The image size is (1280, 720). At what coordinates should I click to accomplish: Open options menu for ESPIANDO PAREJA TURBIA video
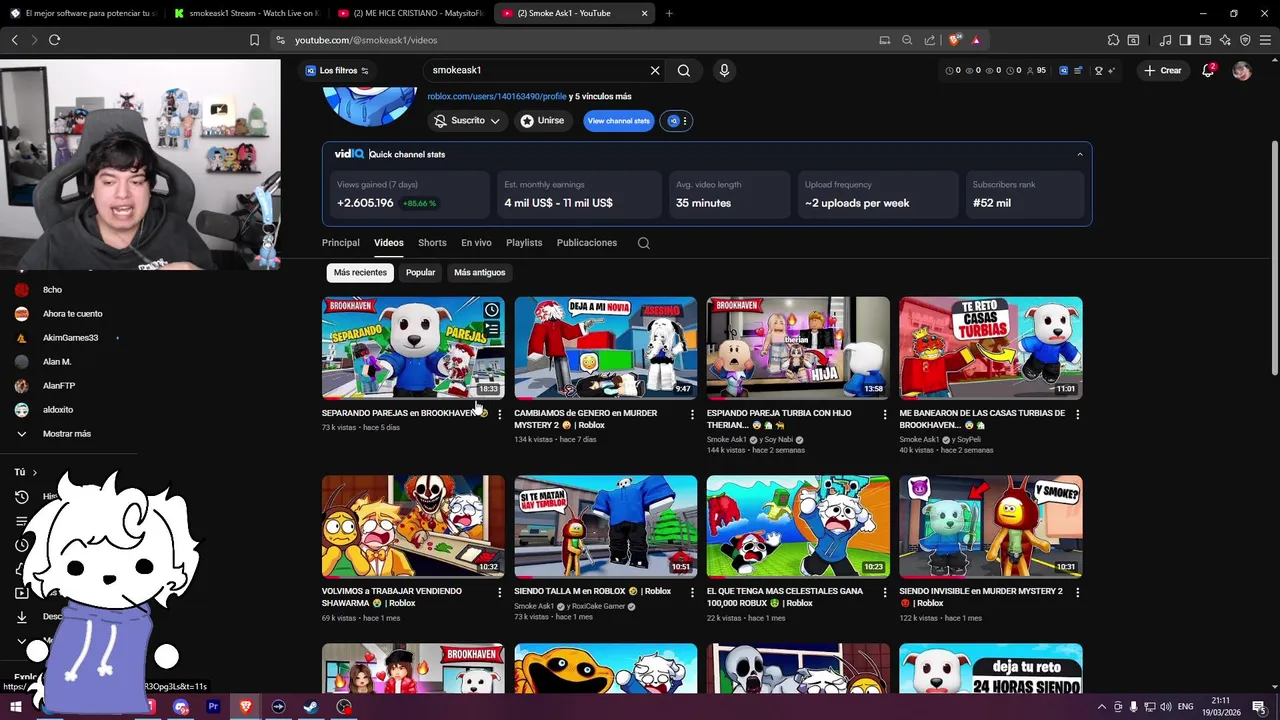point(885,414)
